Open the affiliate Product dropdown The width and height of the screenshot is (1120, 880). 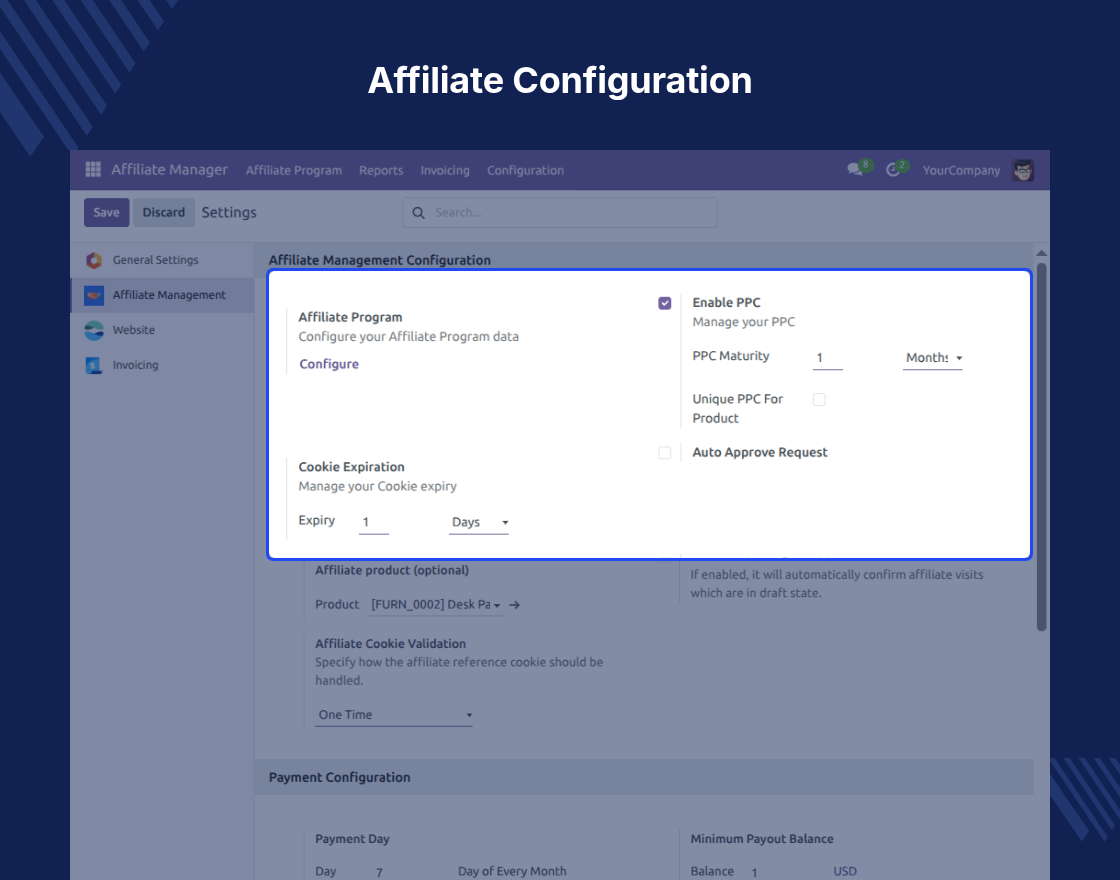click(435, 605)
